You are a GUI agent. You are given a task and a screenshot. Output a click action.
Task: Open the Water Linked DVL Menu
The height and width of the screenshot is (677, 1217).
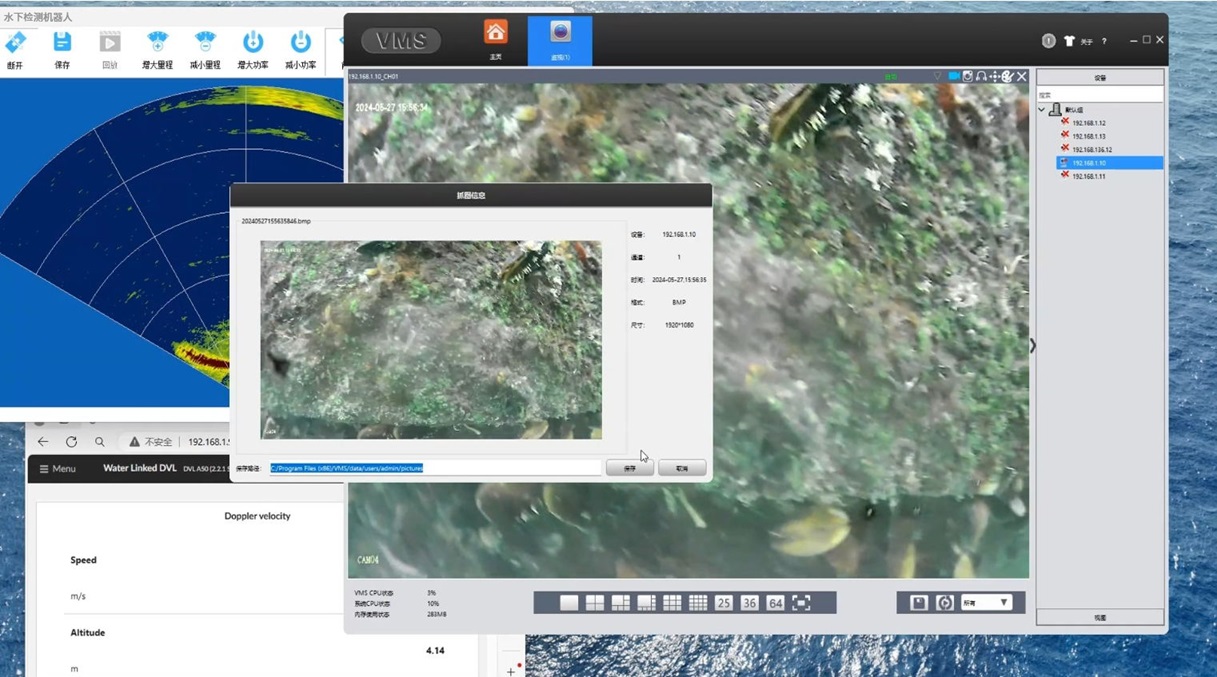coord(57,468)
